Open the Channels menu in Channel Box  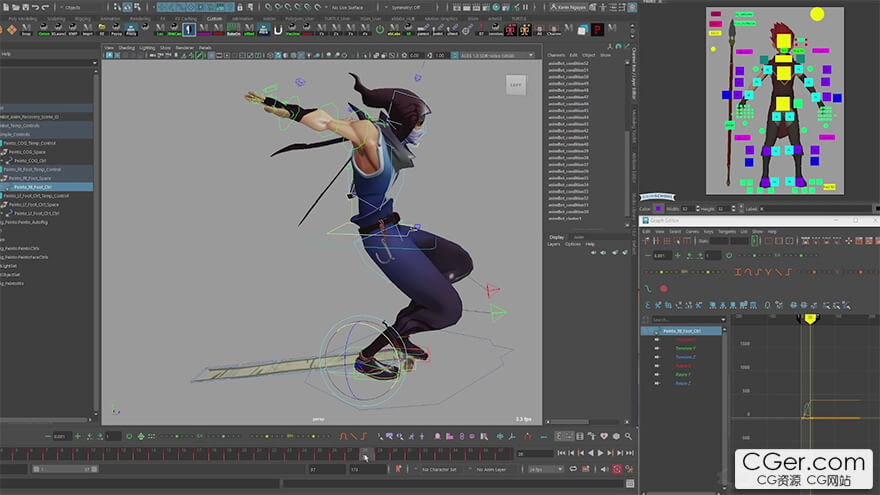(556, 55)
